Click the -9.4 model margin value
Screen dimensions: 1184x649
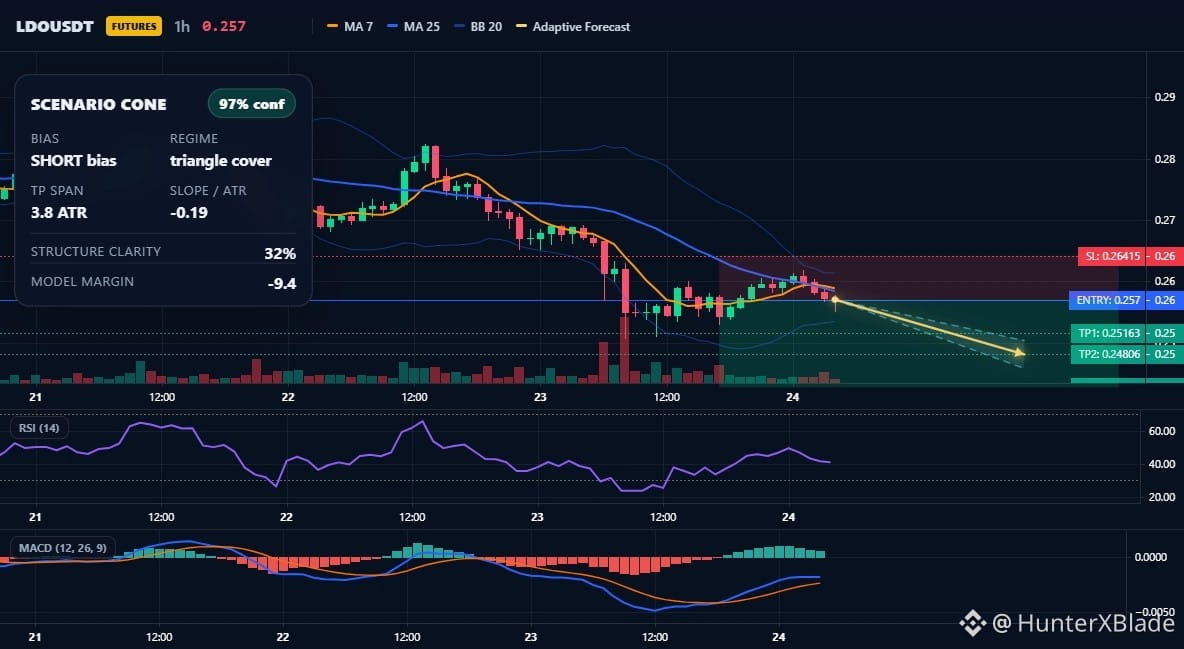click(x=282, y=284)
